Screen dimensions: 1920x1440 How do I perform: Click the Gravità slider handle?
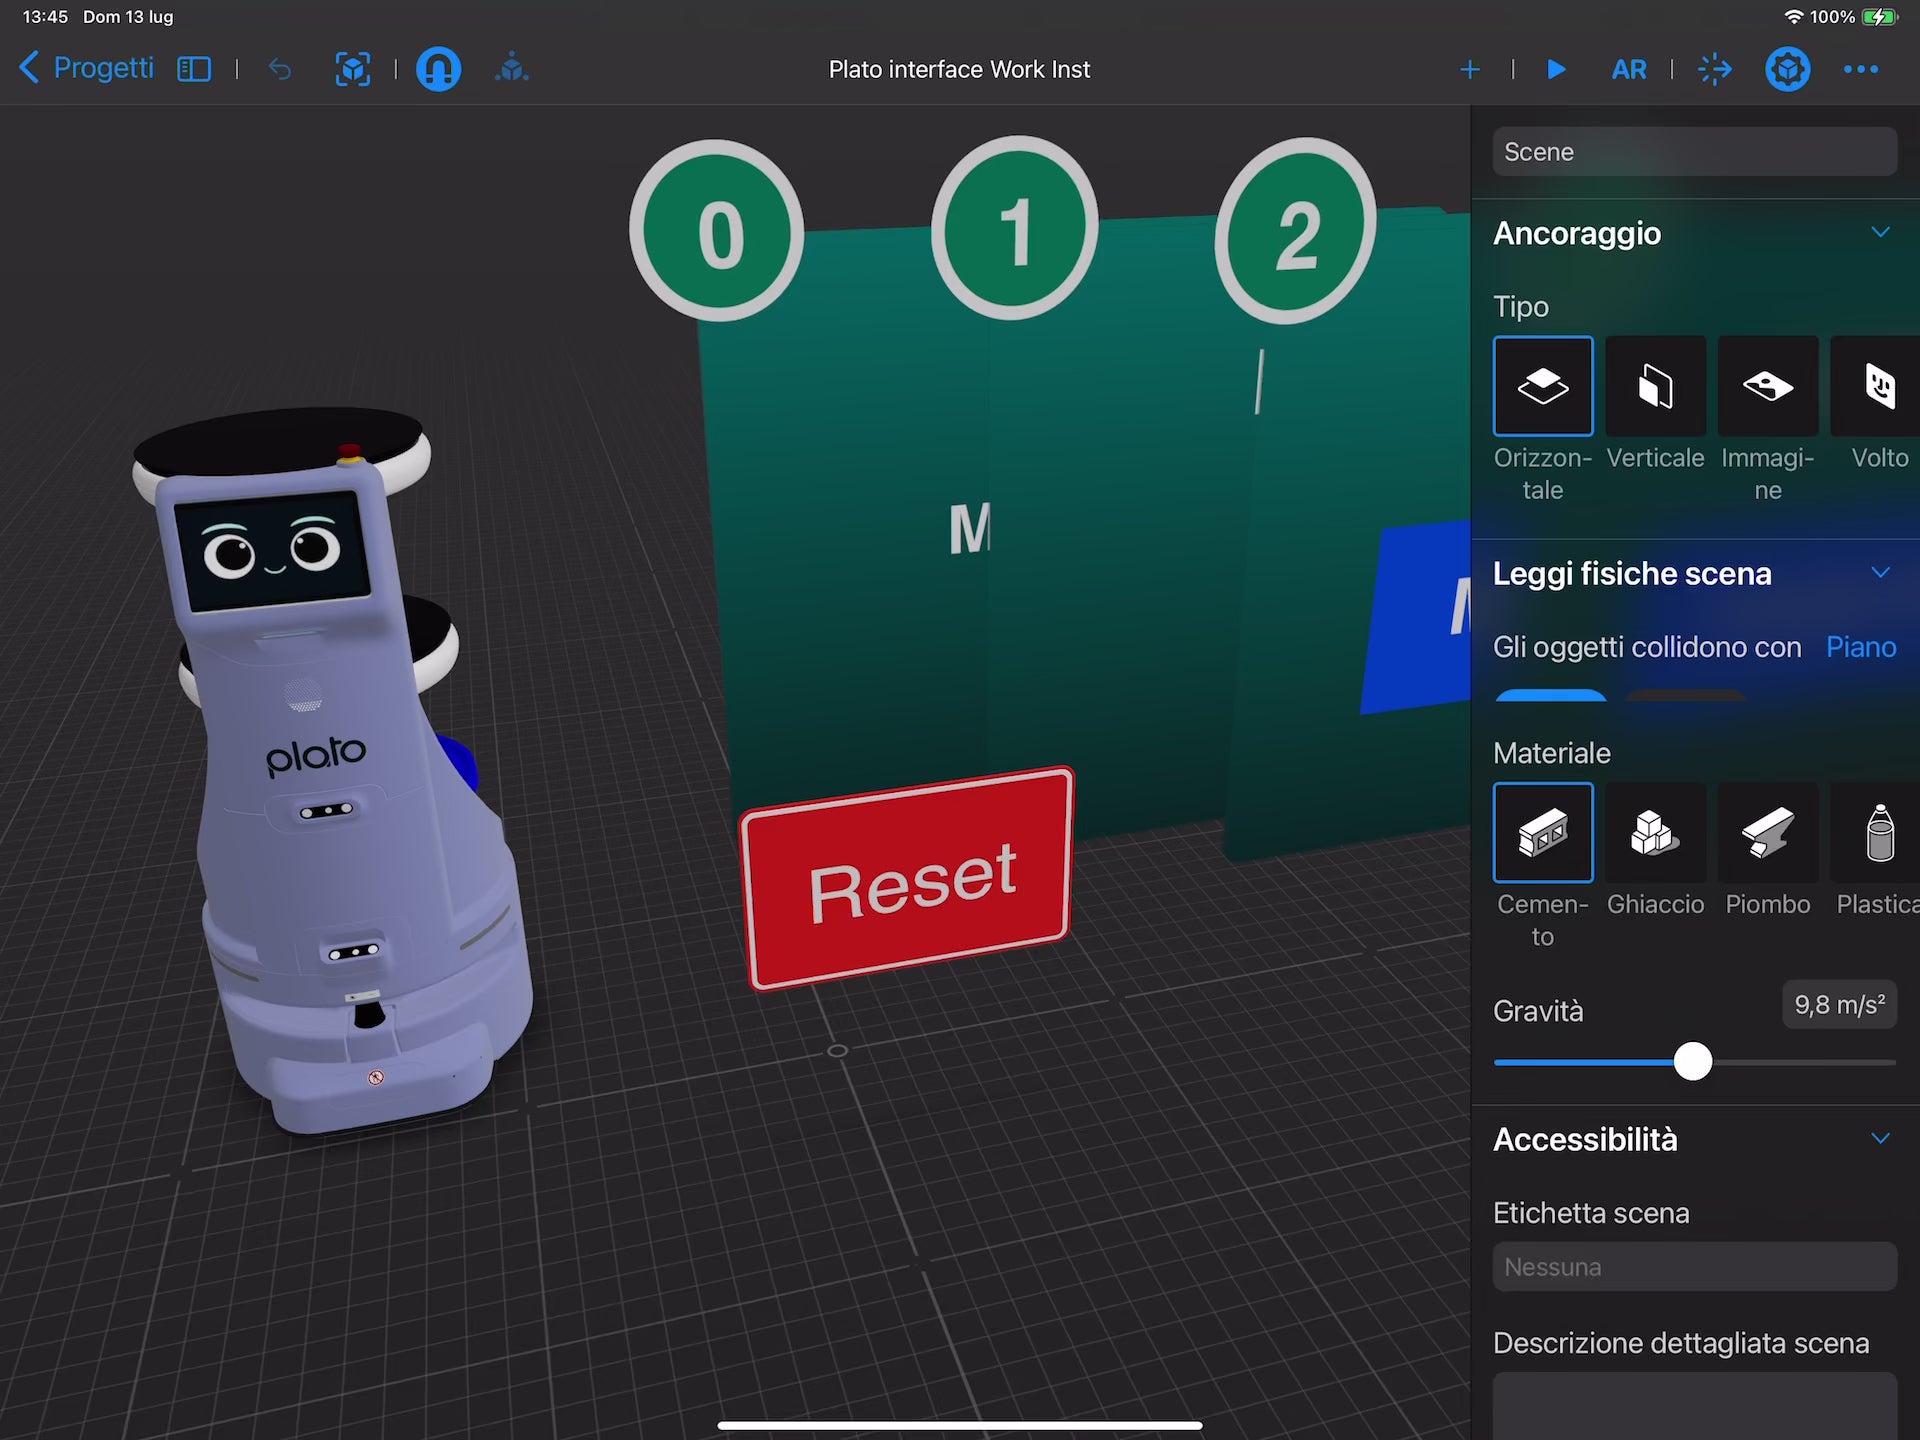pyautogui.click(x=1692, y=1061)
